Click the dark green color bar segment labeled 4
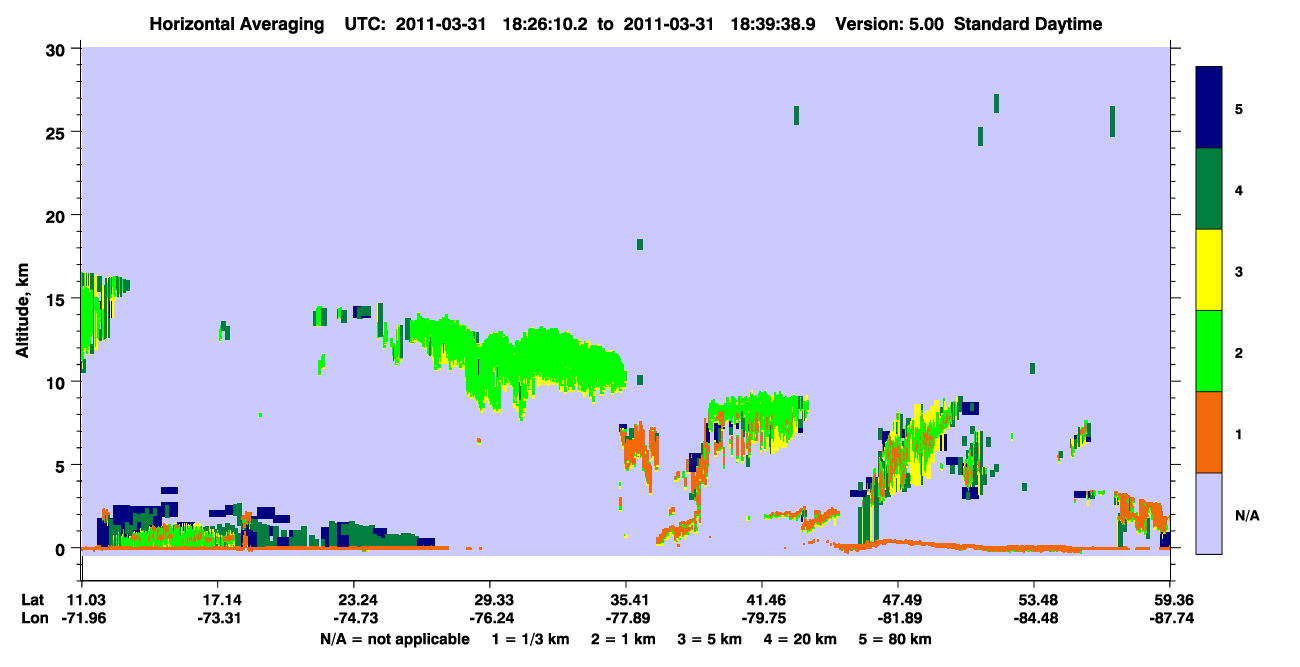The width and height of the screenshot is (1300, 667). [x=1209, y=189]
